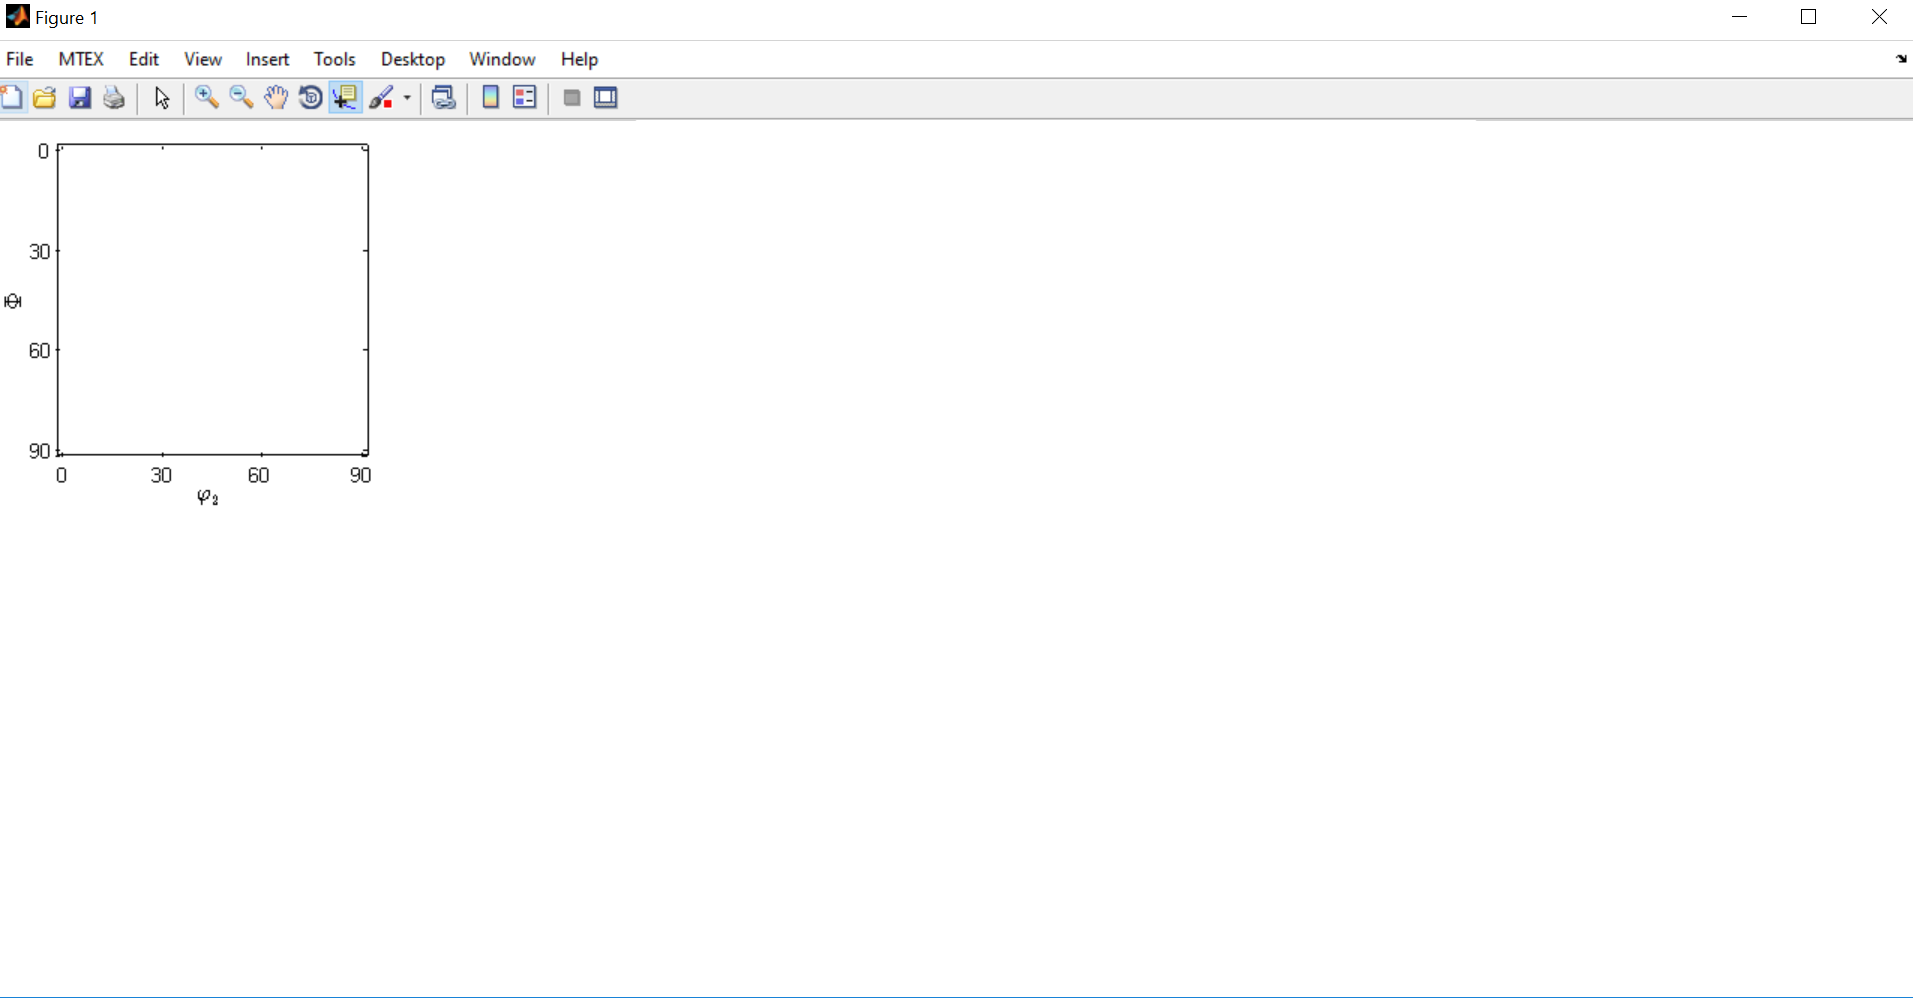Save the figure with the disk icon
1913x998 pixels.
(79, 97)
